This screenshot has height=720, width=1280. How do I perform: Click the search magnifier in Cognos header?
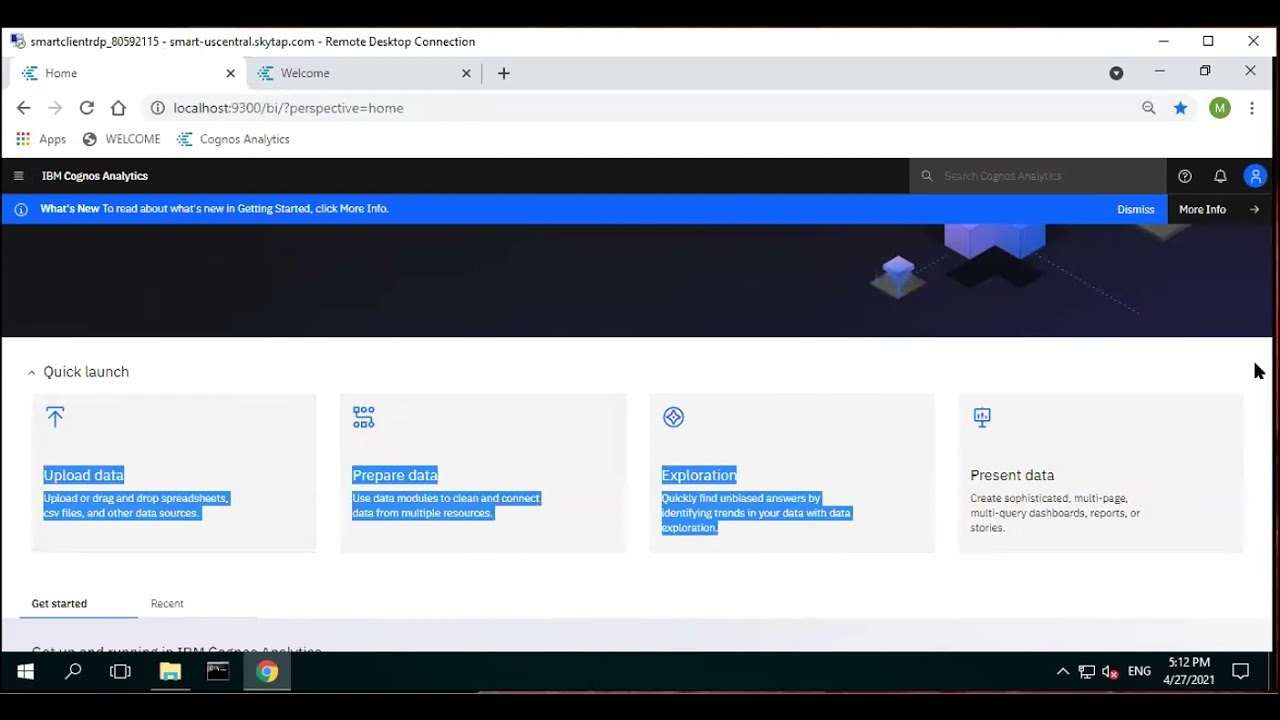[927, 176]
